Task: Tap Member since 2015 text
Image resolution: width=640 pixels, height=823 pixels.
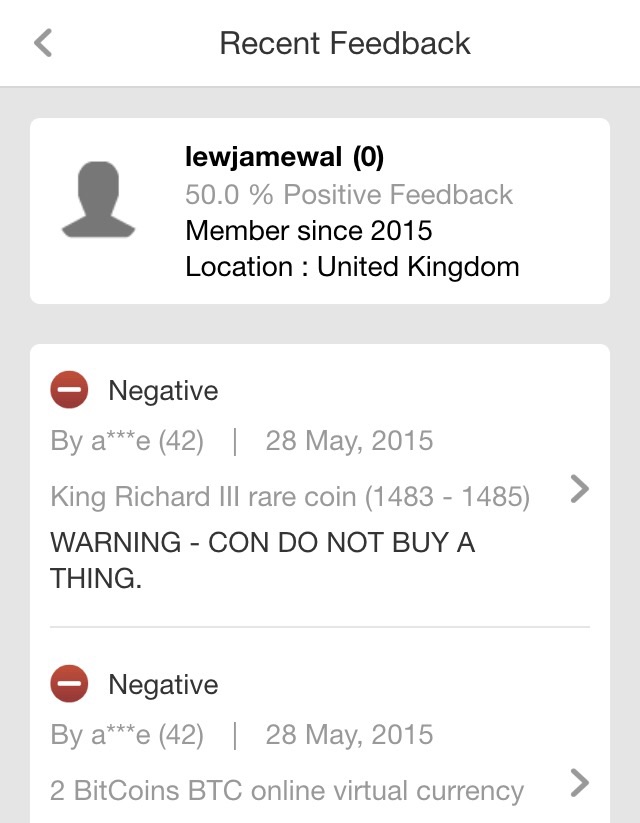Action: click(309, 231)
